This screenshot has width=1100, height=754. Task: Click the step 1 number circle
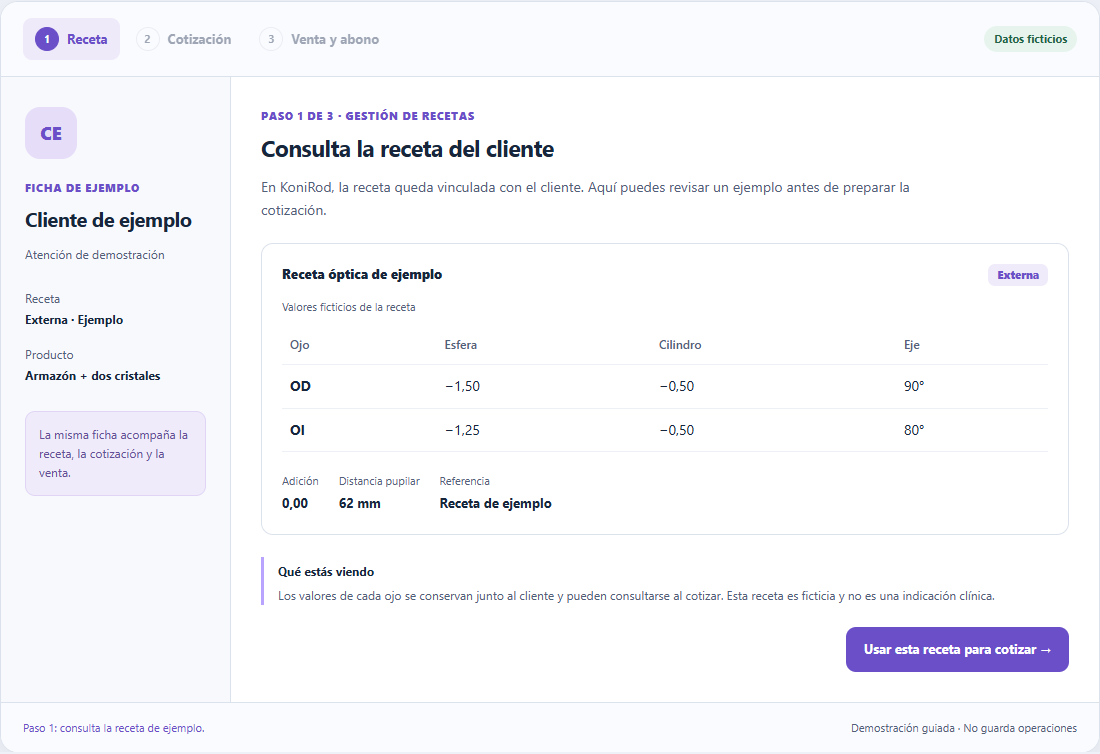pyautogui.click(x=47, y=39)
